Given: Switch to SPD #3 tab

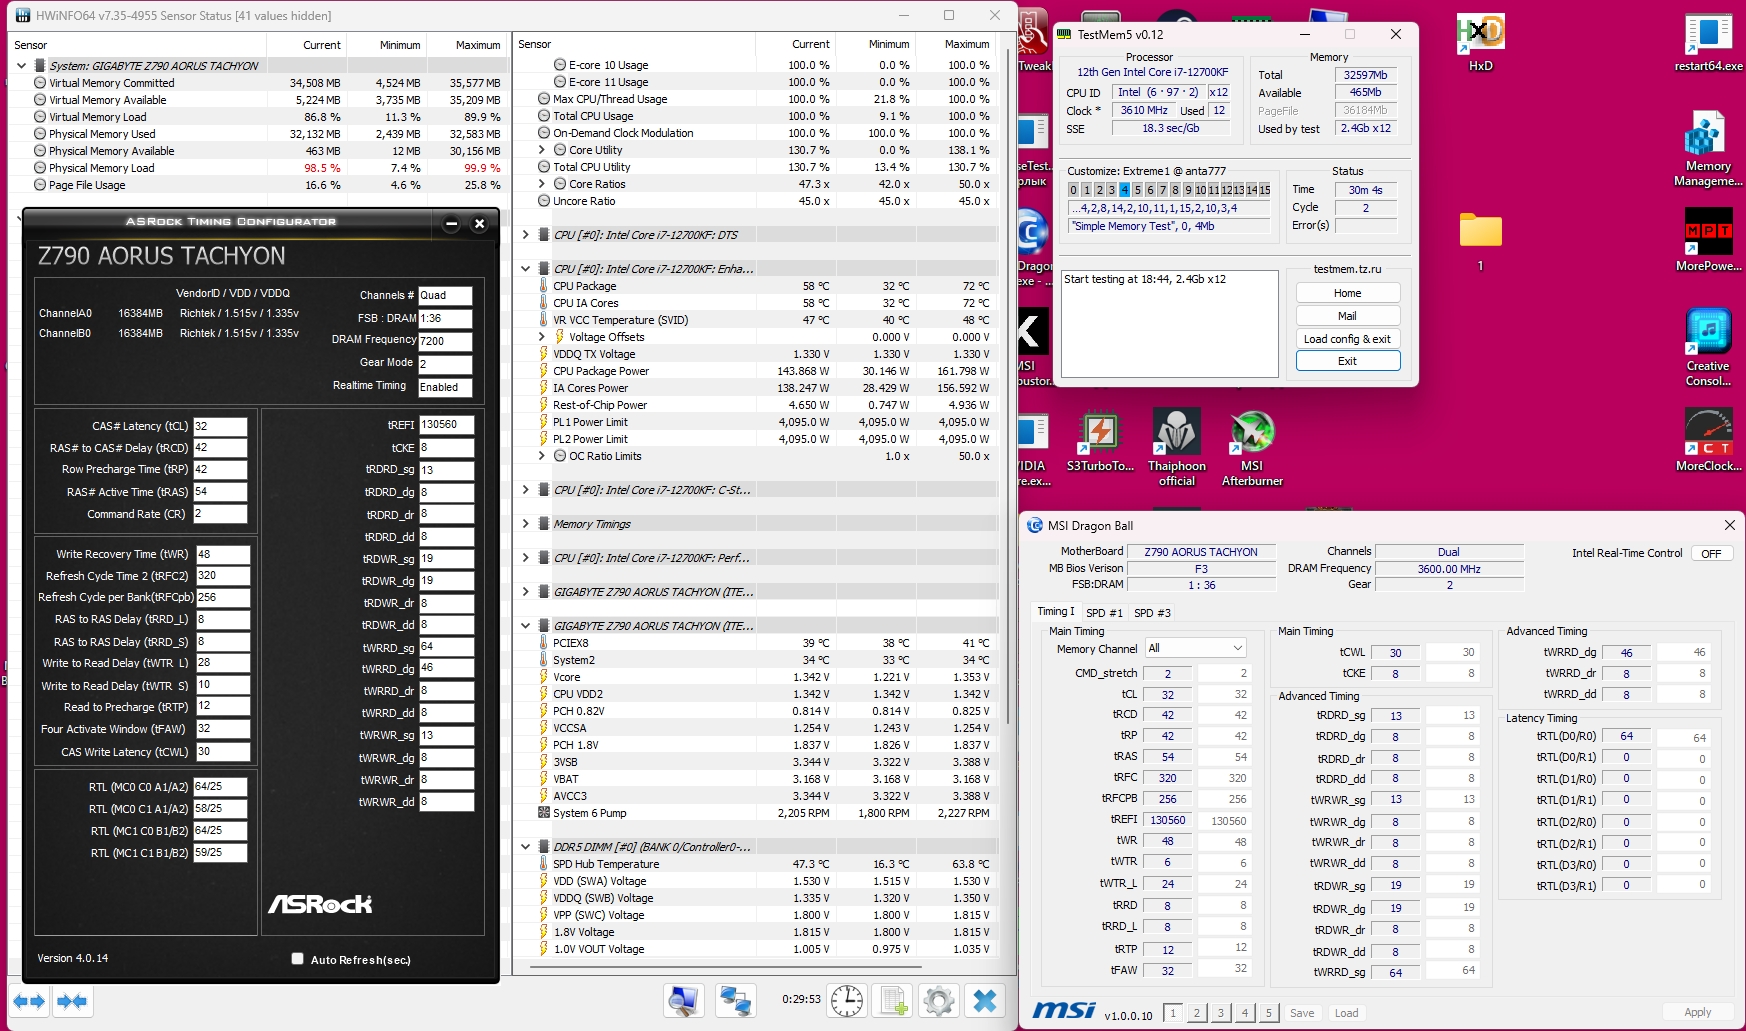Looking at the screenshot, I should point(1152,613).
